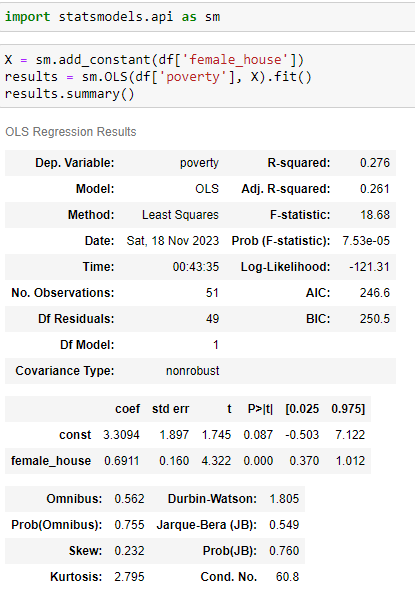Click the Adj. R-squared value 0.261

[x=375, y=189]
